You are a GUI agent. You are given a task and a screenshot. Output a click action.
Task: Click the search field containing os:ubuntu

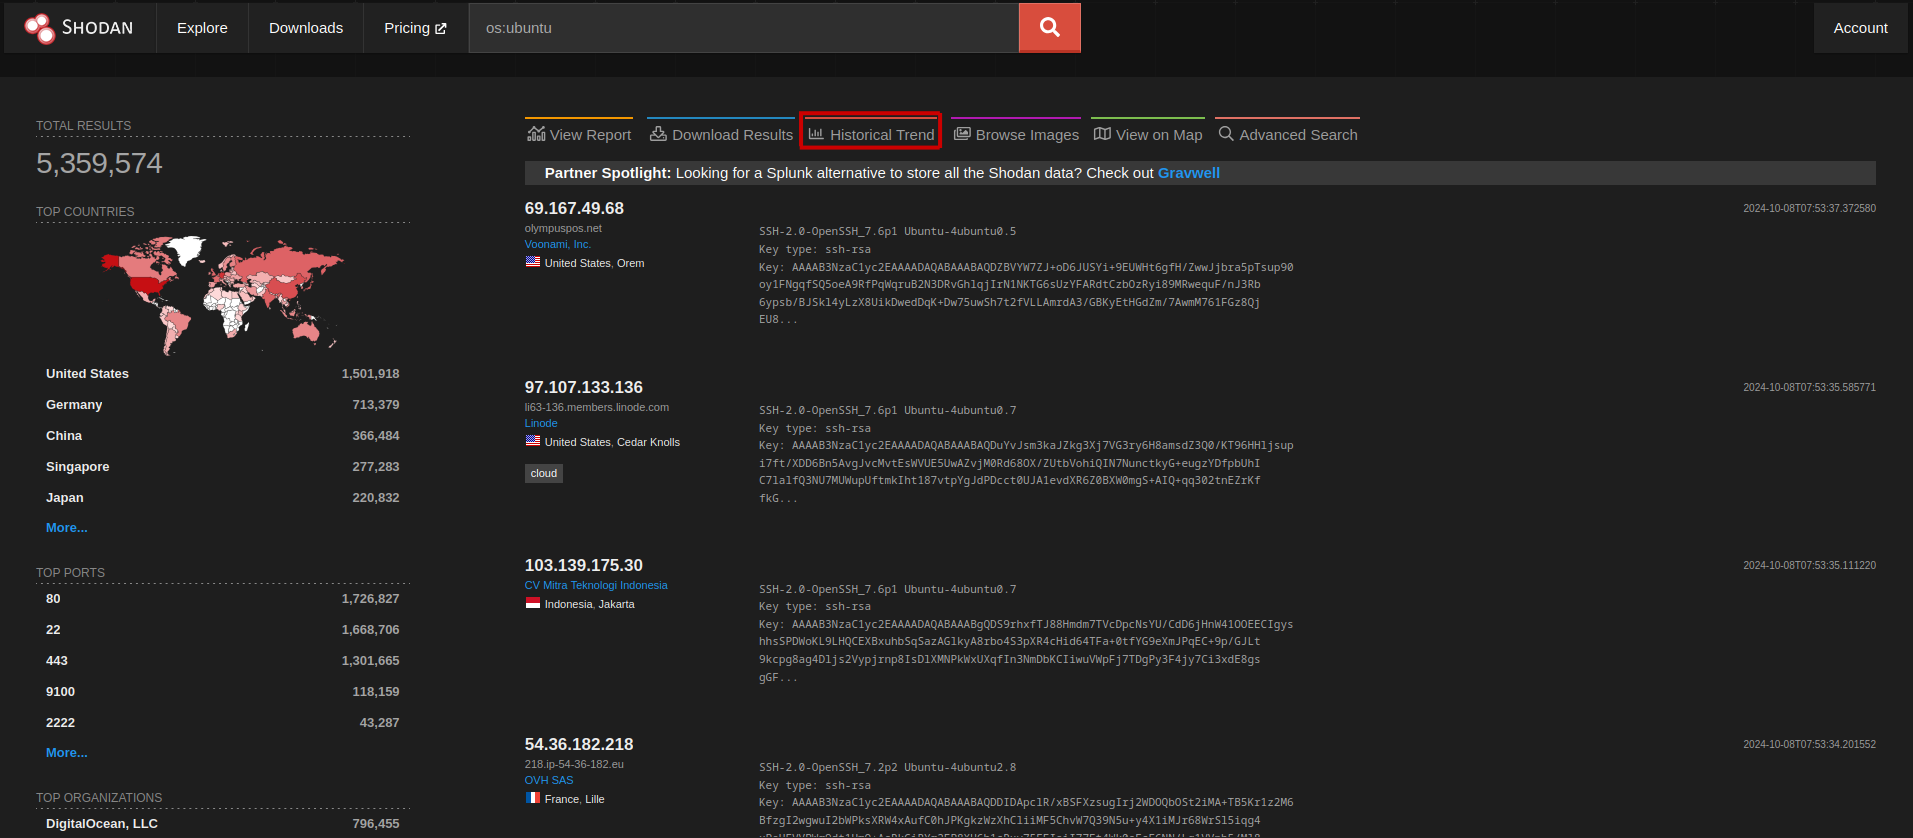[x=744, y=28]
